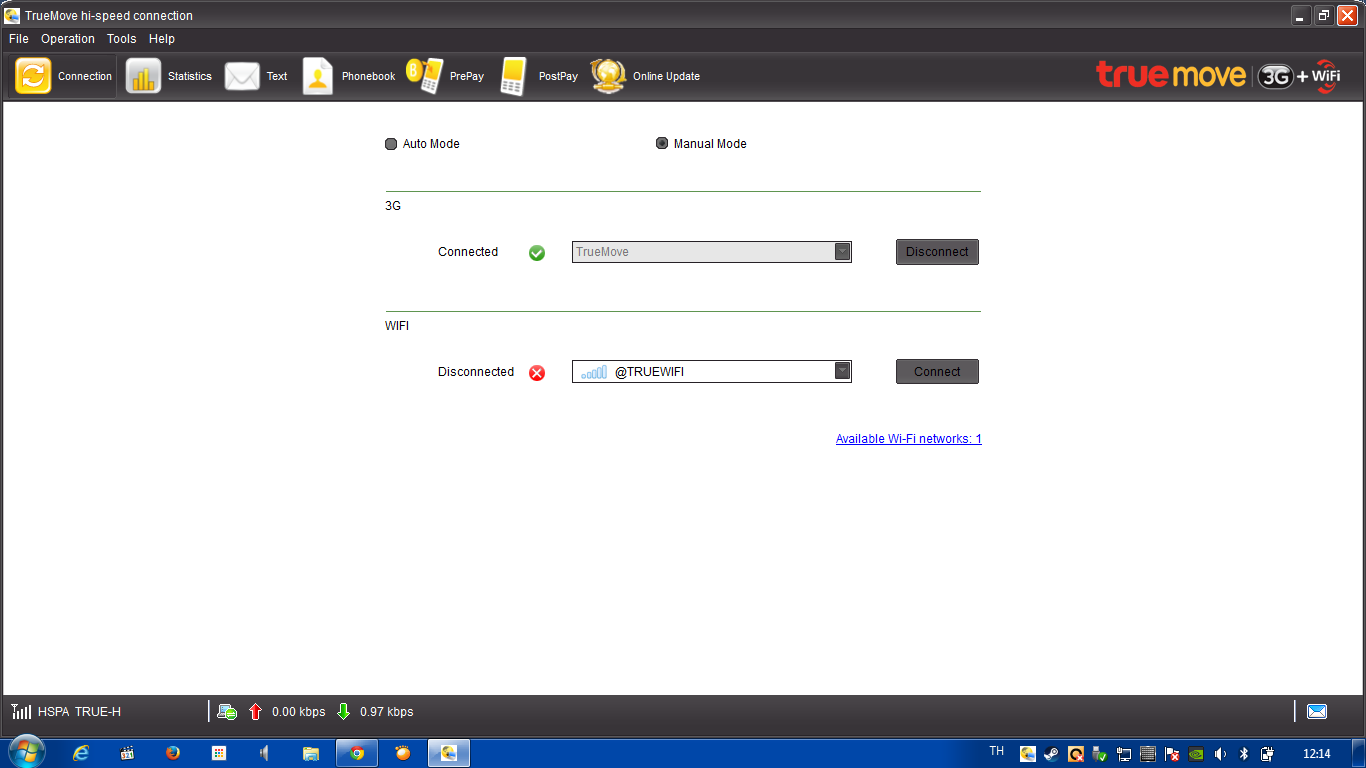Image resolution: width=1366 pixels, height=768 pixels.
Task: Open the Available Wi-Fi networks link
Action: tap(909, 439)
